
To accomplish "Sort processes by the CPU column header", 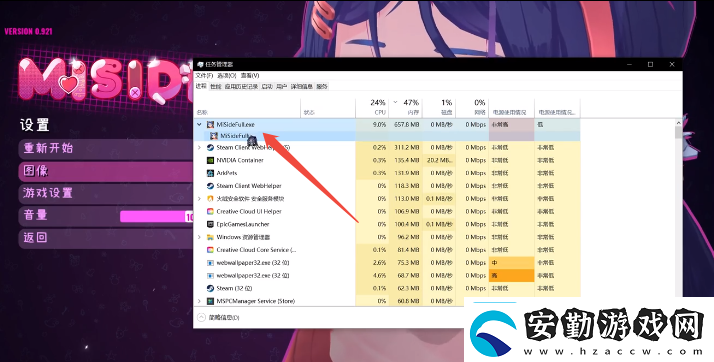I will (372, 107).
